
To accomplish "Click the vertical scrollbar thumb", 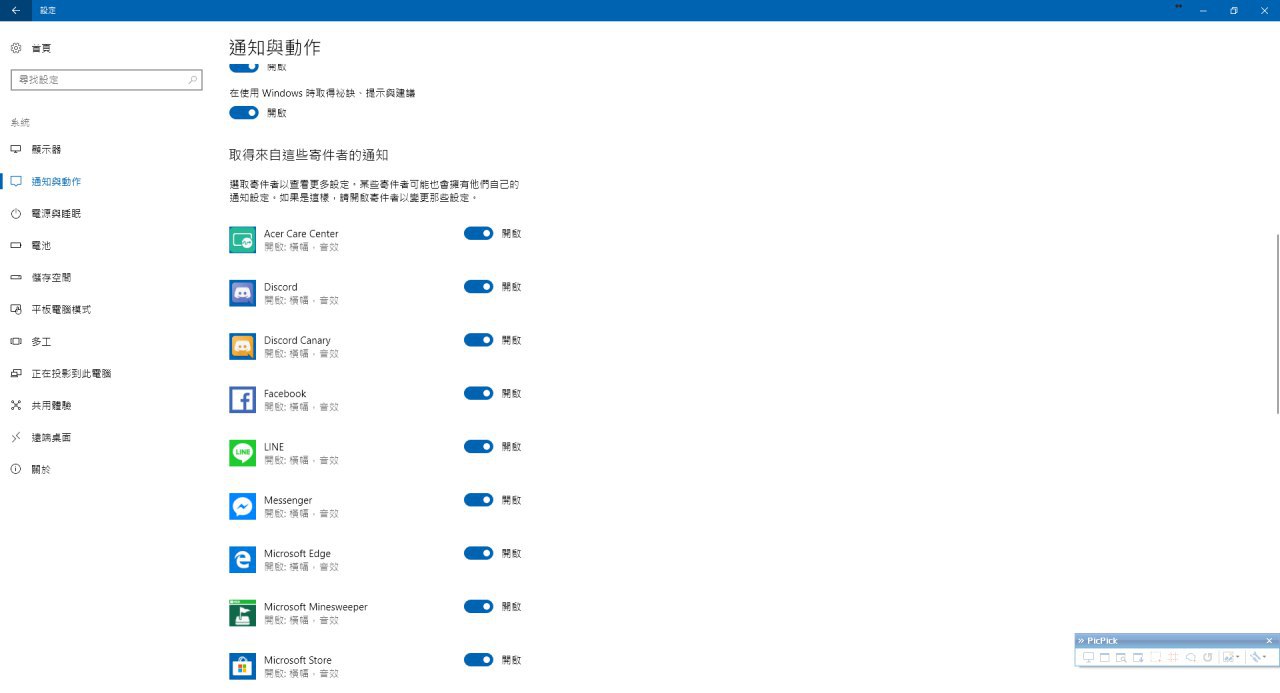I will 1277,323.
